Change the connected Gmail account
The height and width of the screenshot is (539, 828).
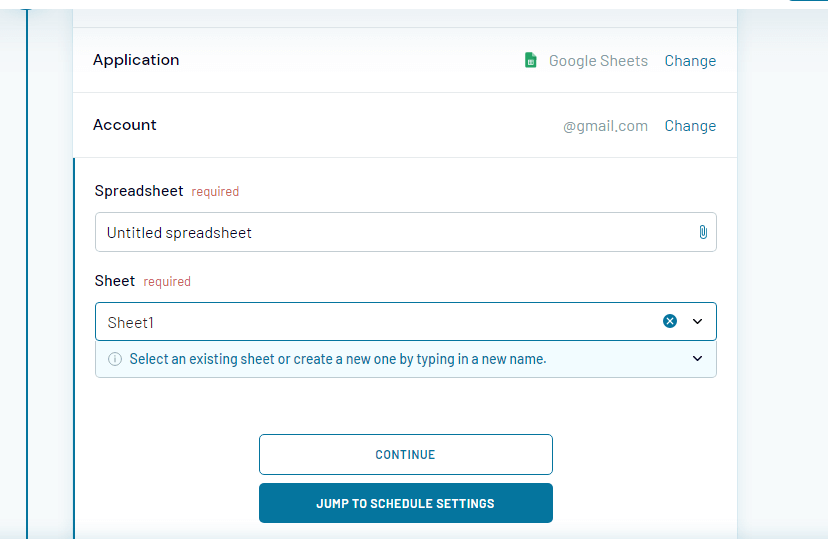coord(690,126)
